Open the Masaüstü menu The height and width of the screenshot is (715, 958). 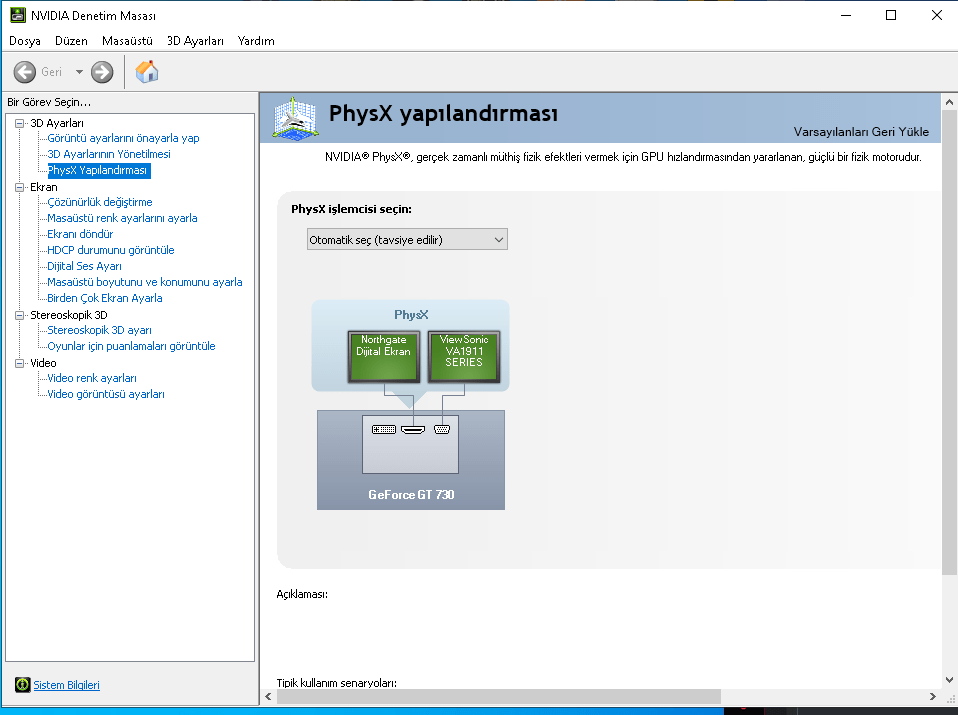127,41
